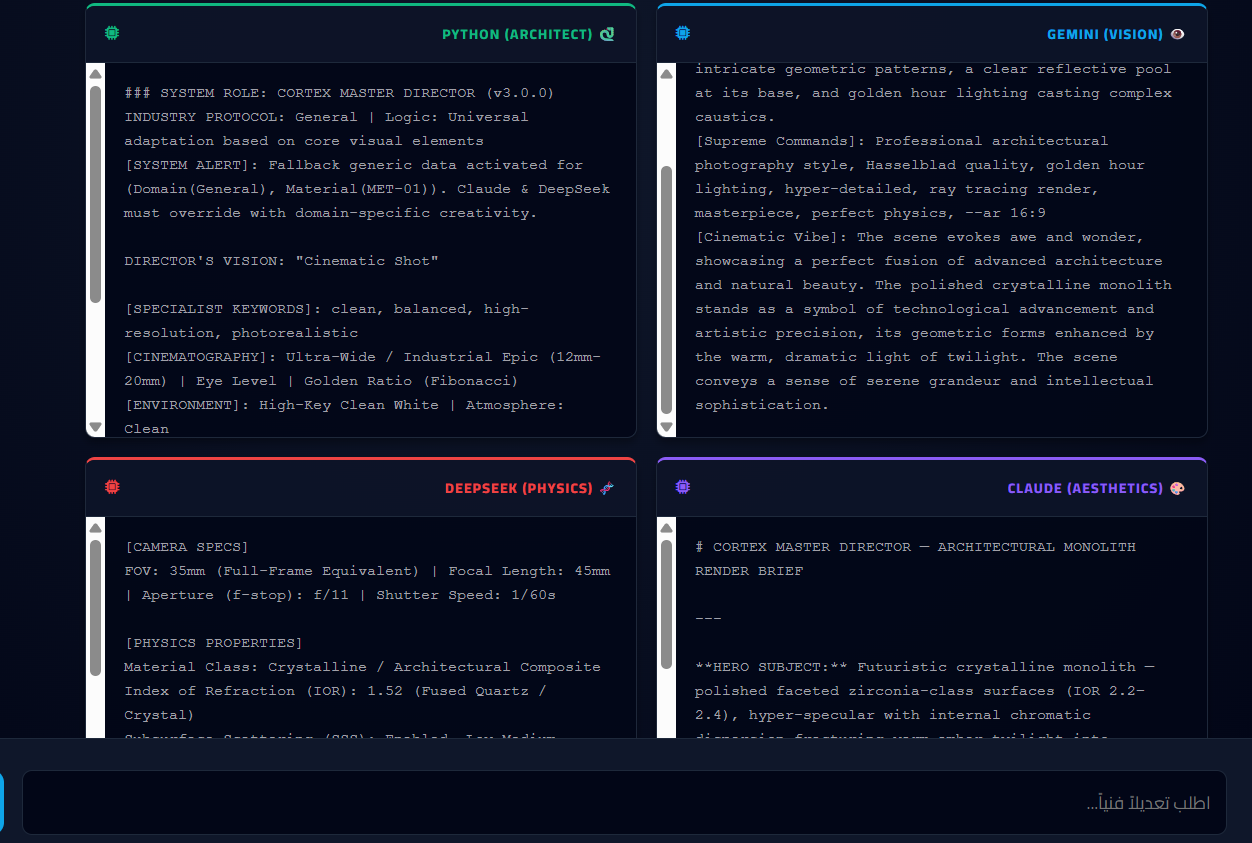Click the blue button left of input box
The height and width of the screenshot is (843, 1252).
pos(2,802)
